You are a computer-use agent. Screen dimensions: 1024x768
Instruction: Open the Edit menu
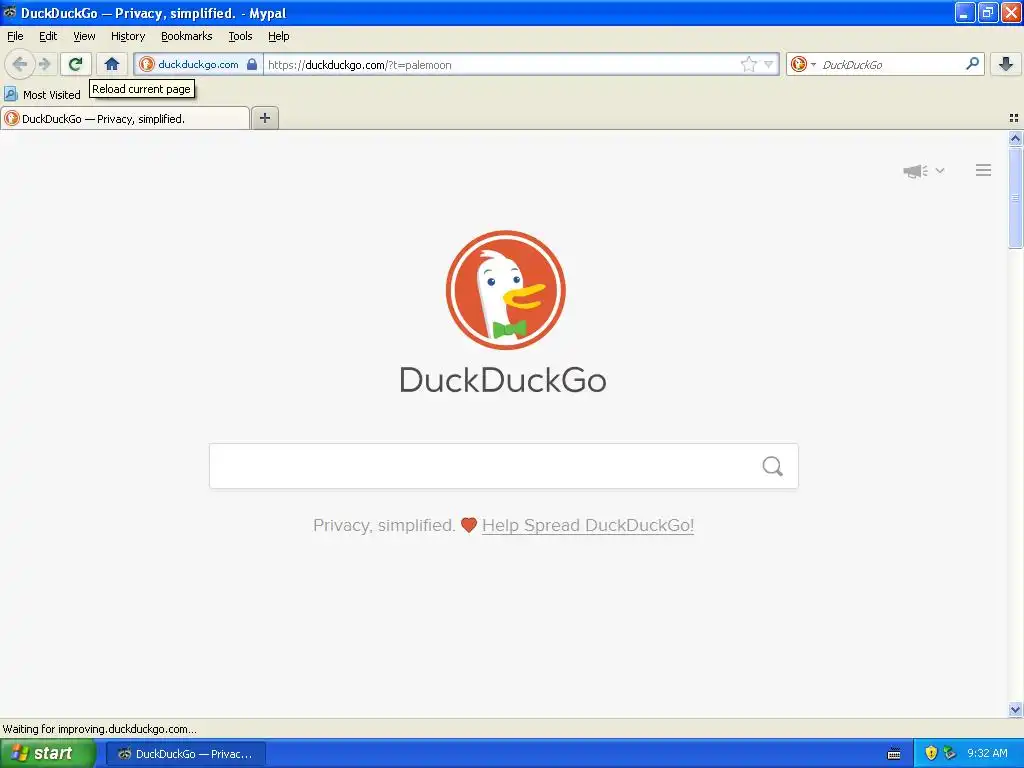[48, 36]
